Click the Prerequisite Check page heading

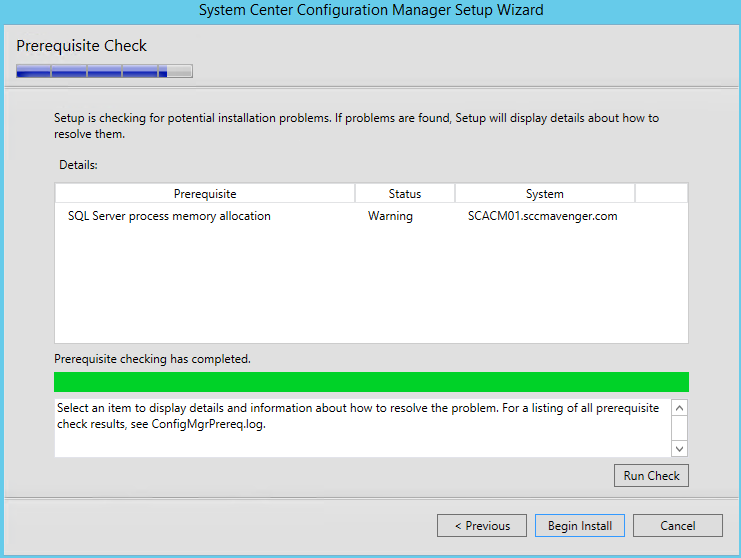tap(81, 46)
